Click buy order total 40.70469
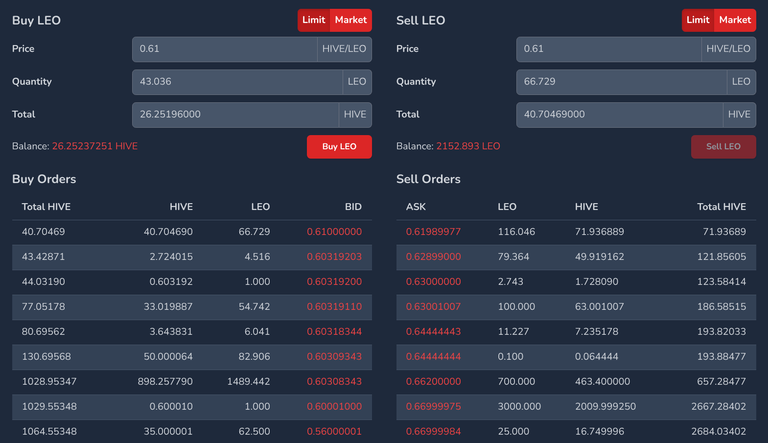Image resolution: width=768 pixels, height=443 pixels. (43, 232)
